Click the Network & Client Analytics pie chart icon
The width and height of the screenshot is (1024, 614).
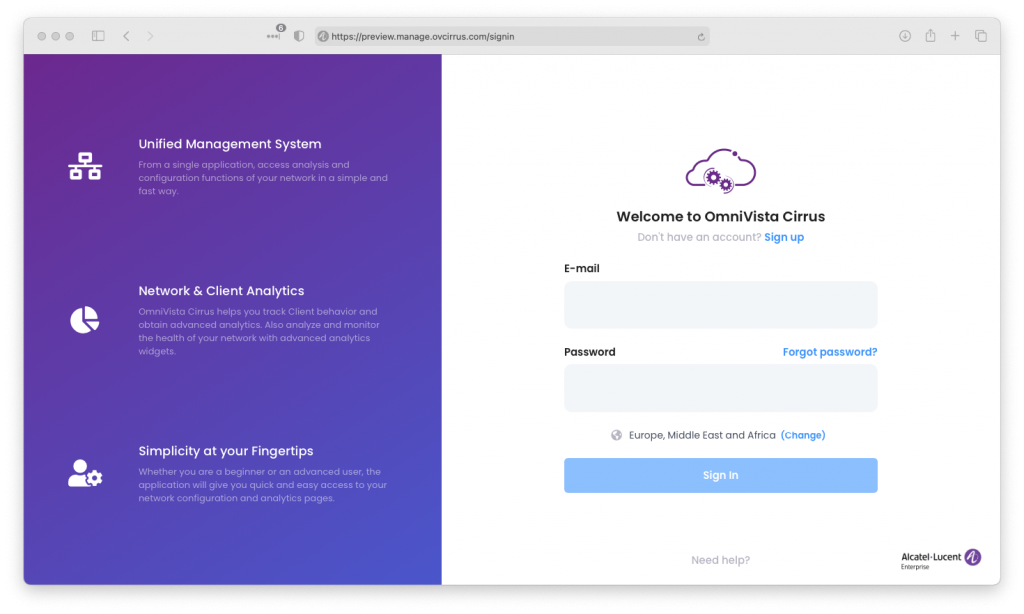(85, 320)
